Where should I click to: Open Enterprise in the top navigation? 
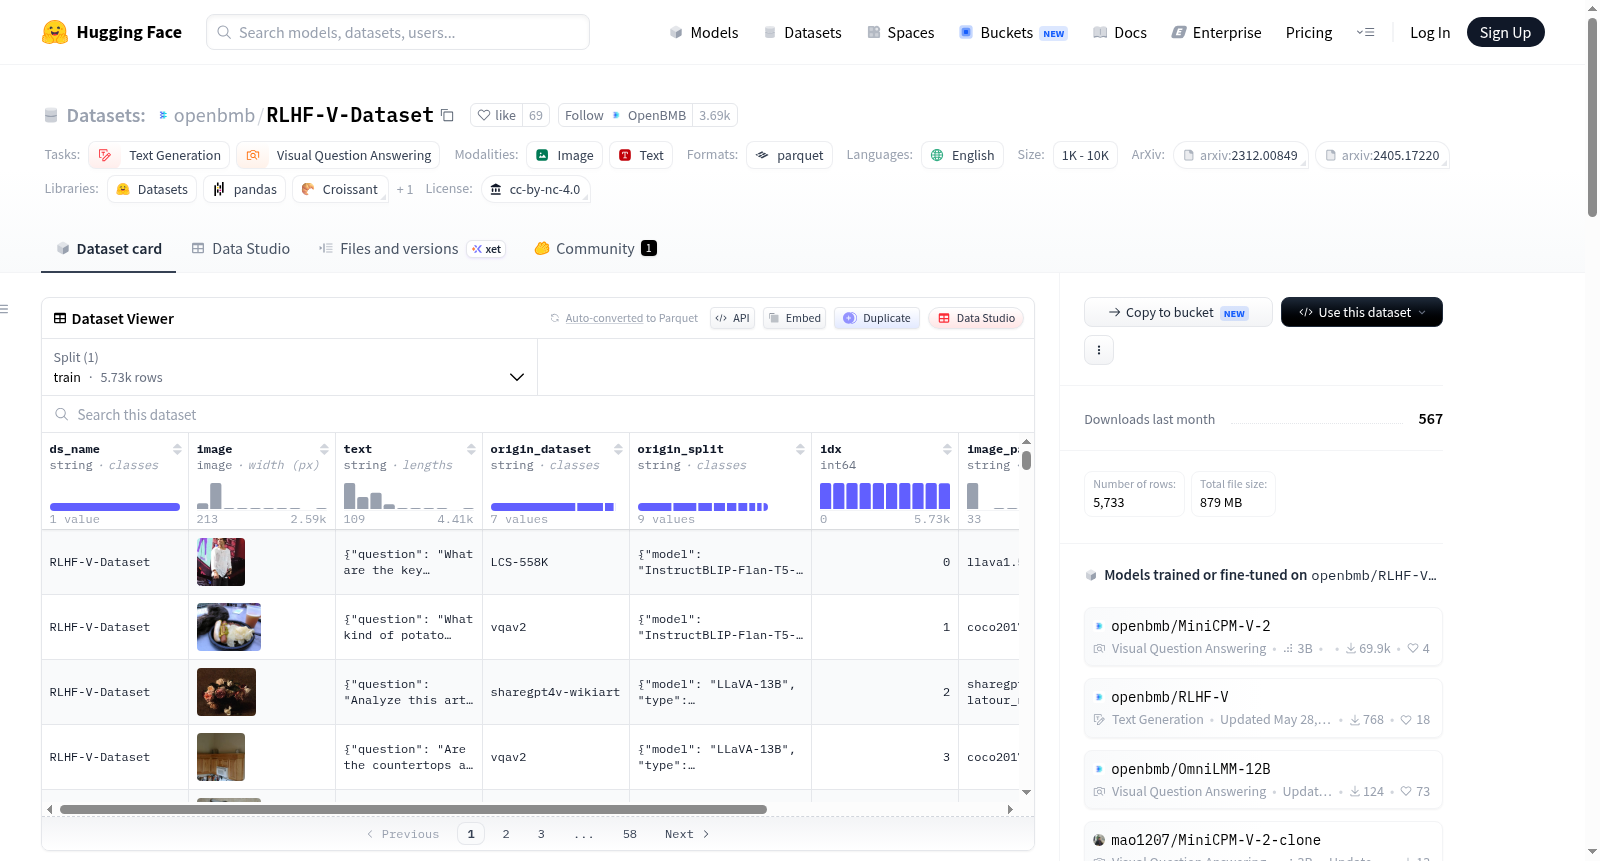(x=1216, y=33)
